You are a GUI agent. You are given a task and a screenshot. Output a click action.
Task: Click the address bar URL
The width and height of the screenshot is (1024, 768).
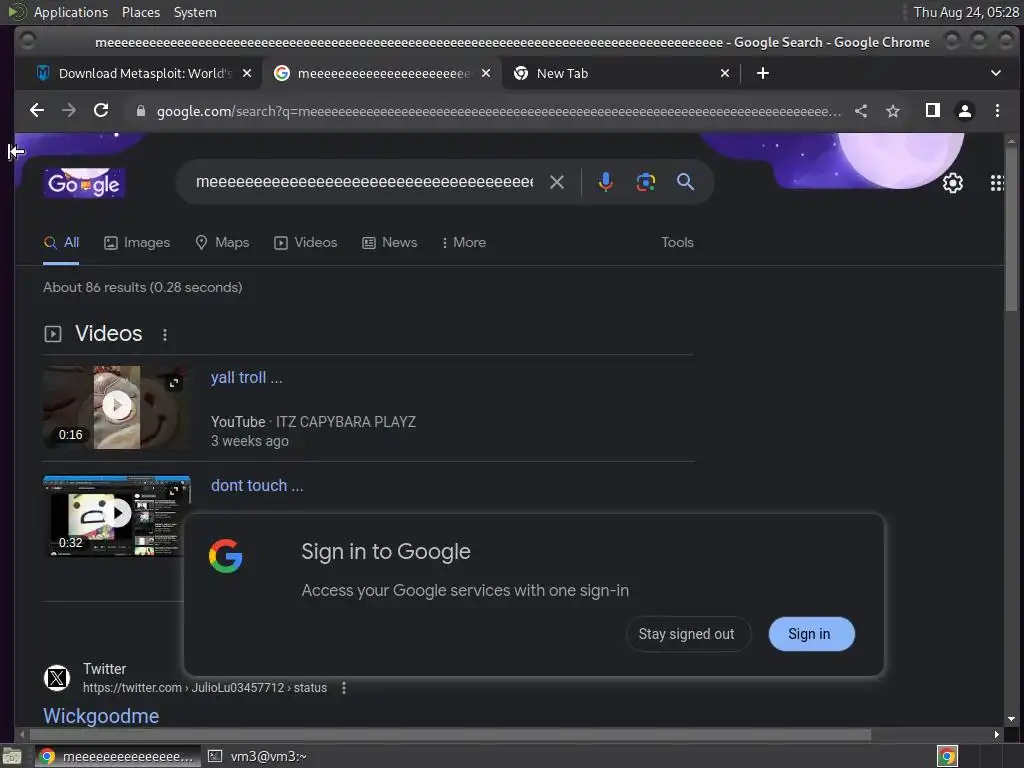(498, 111)
